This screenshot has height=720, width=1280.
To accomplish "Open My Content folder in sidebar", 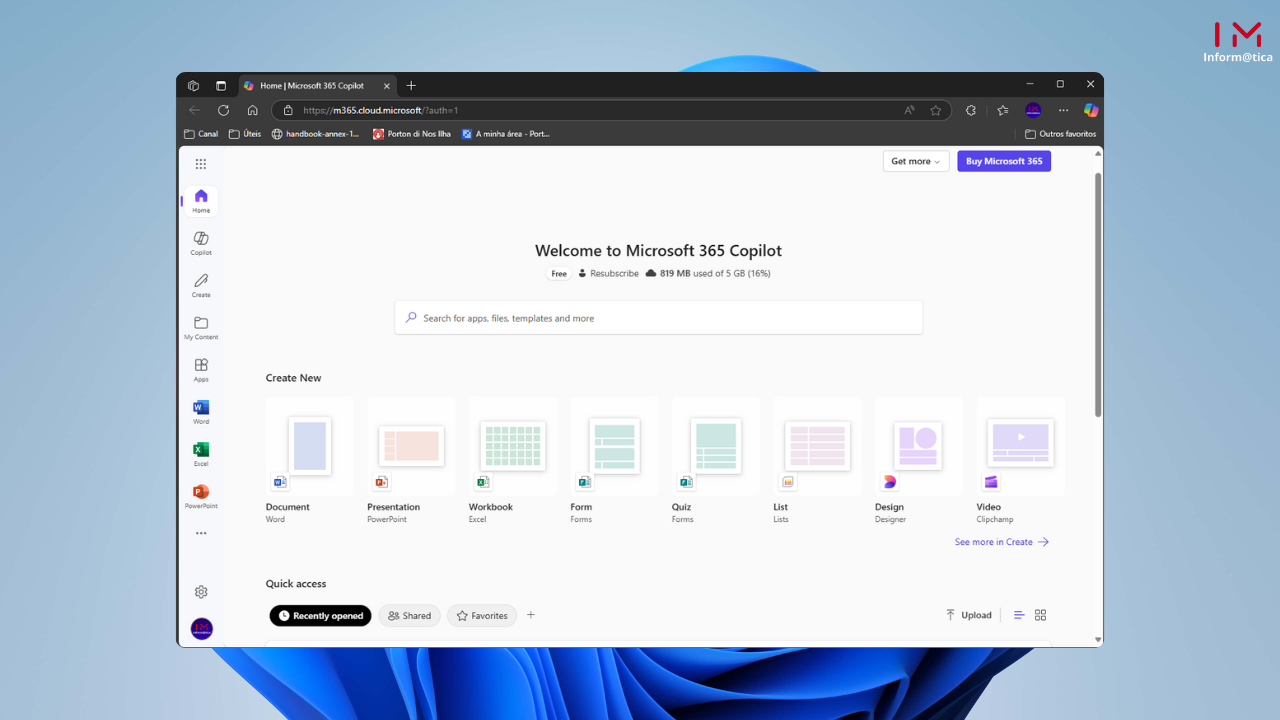I will pyautogui.click(x=201, y=327).
